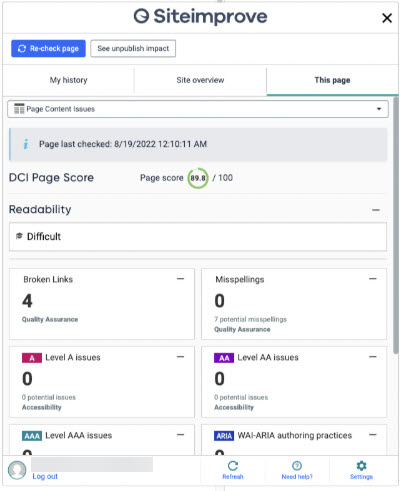402x491 pixels.
Task: Click the Log out link
Action: tap(45, 476)
